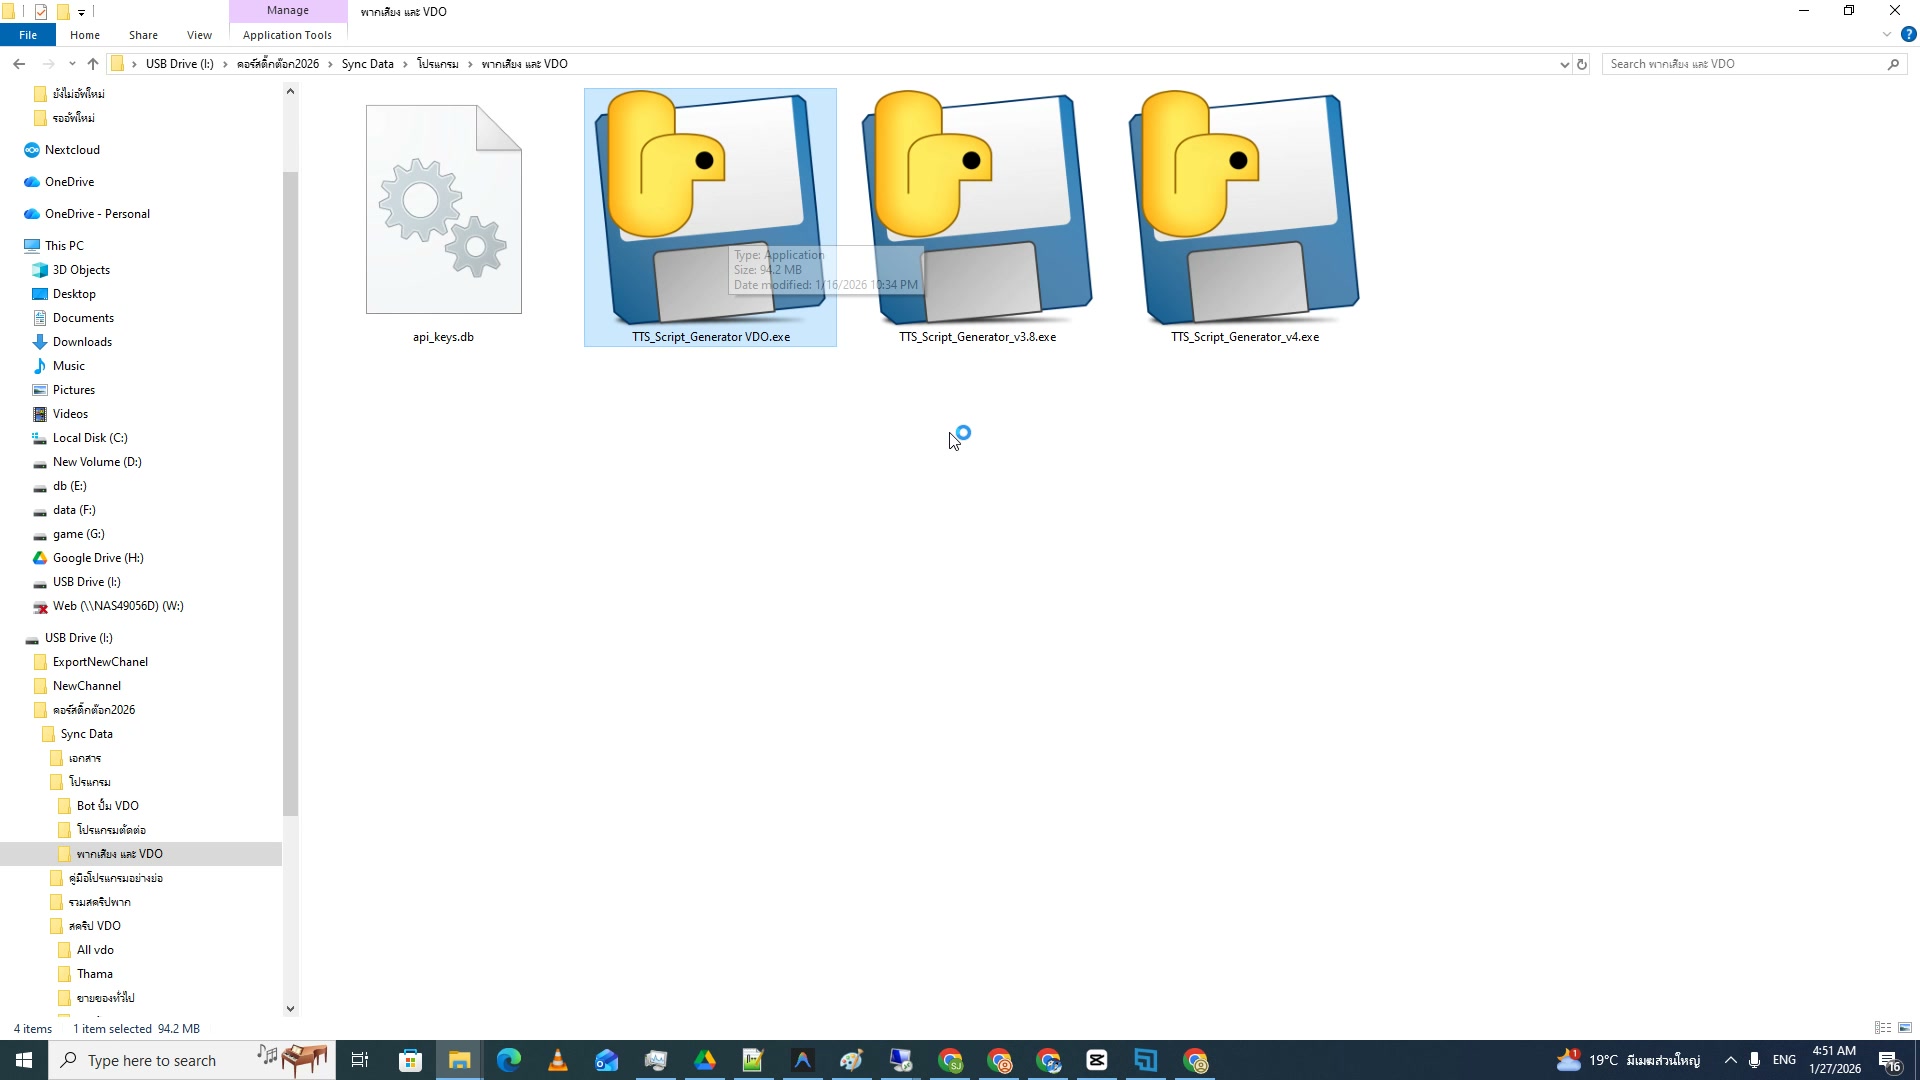Open Microsoft Edge from the taskbar
Screen dimensions: 1920x1080
pos(508,1060)
